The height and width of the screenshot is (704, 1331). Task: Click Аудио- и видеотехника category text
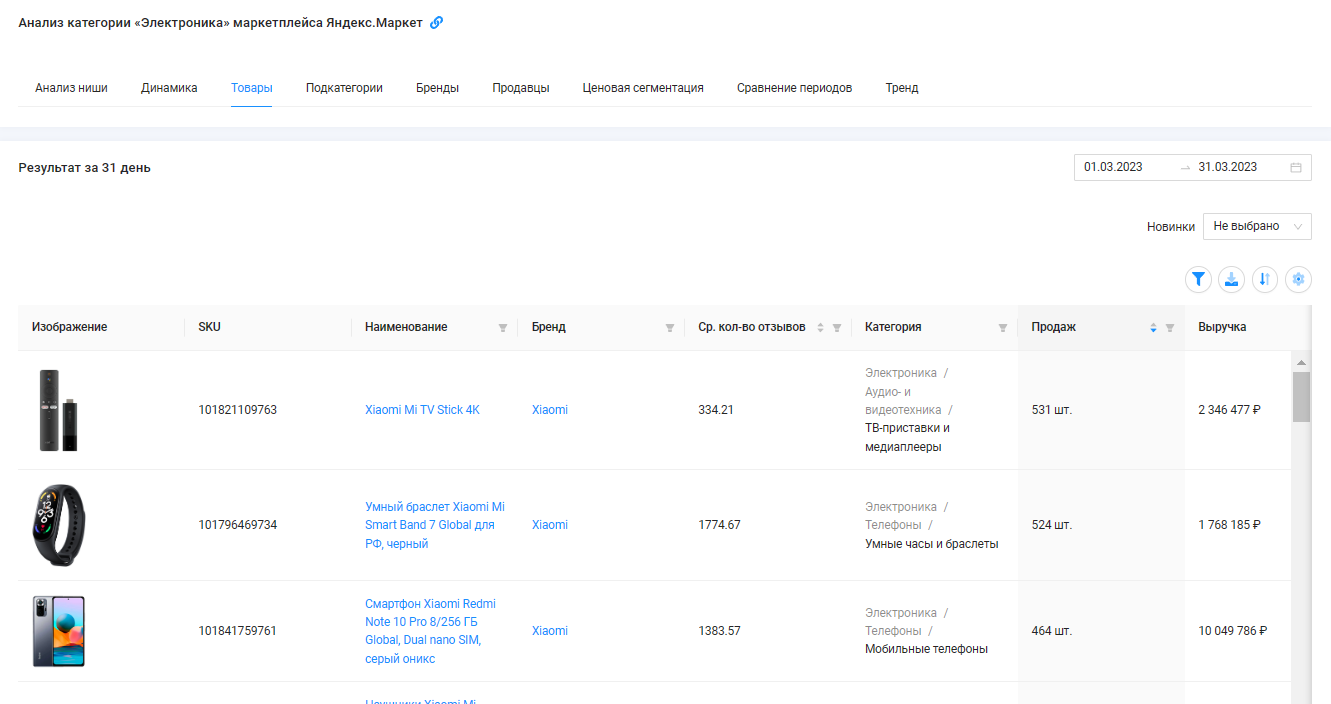click(x=903, y=401)
